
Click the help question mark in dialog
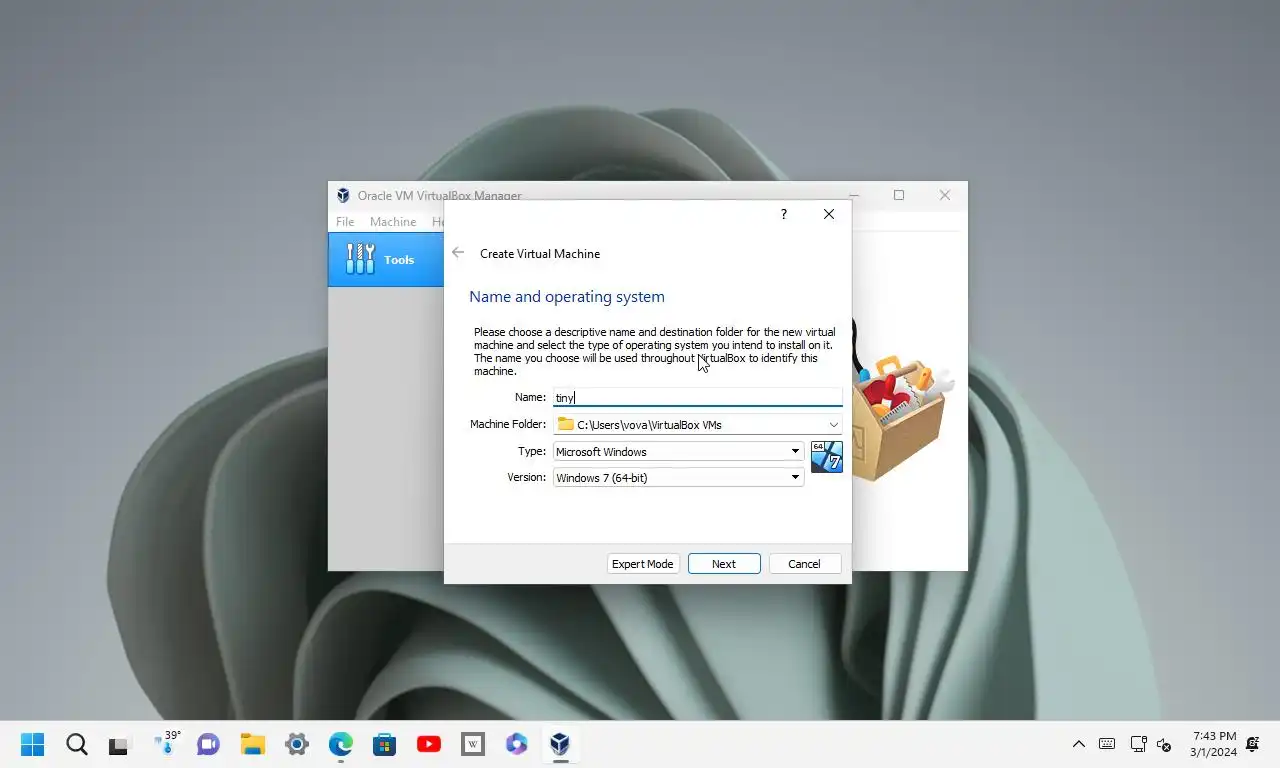click(x=783, y=214)
